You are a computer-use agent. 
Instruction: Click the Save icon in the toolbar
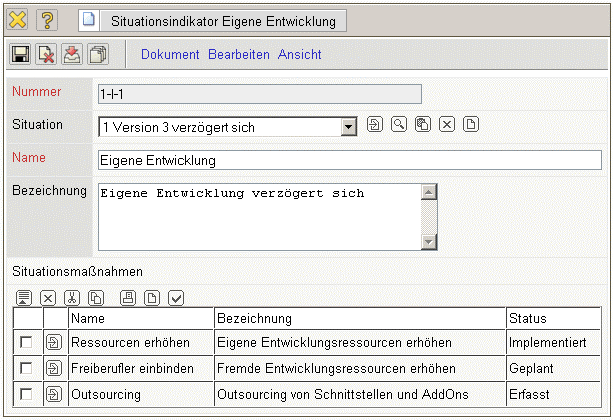click(x=21, y=54)
